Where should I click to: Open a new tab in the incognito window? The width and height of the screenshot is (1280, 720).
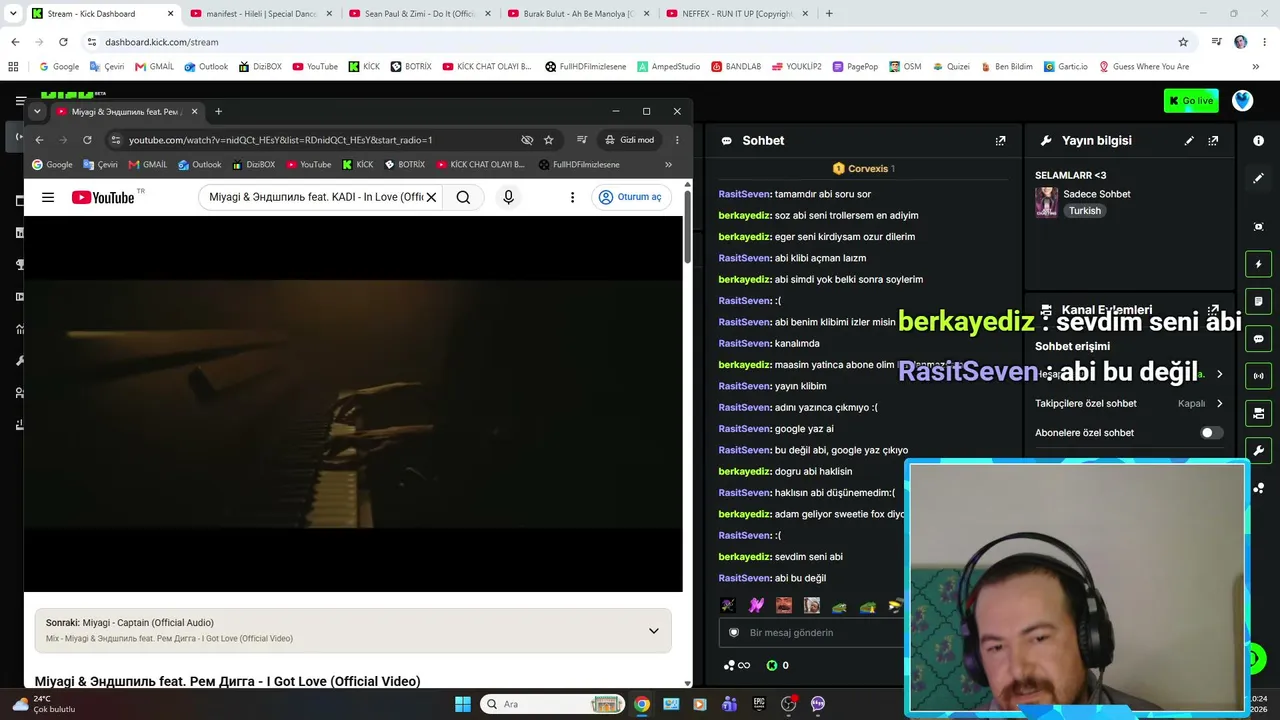[218, 111]
